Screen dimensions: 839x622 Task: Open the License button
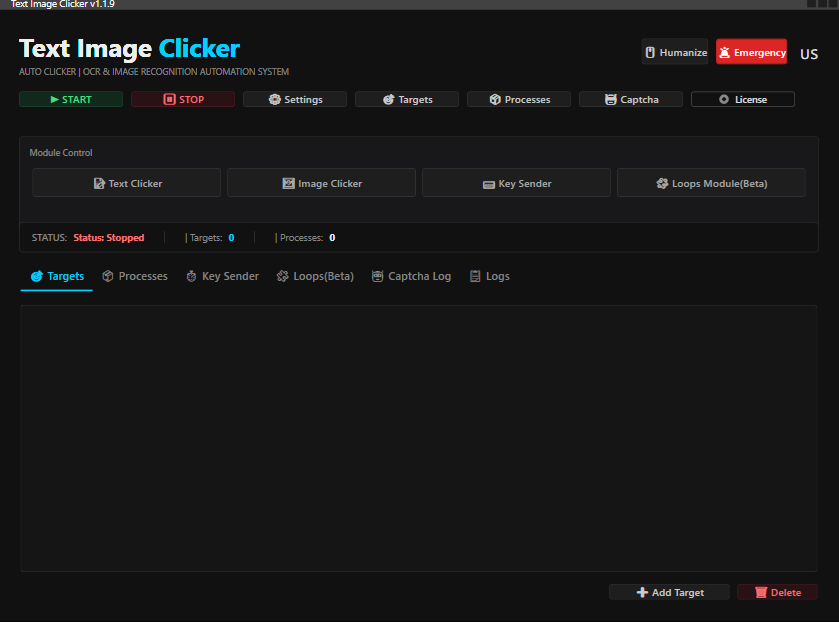pos(743,100)
